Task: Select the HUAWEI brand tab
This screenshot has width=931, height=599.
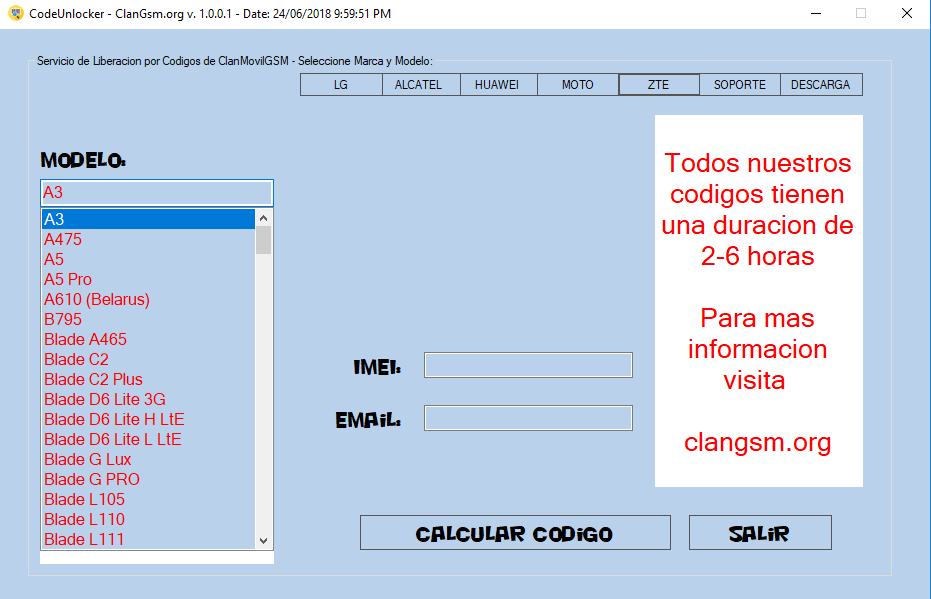Action: click(x=499, y=84)
